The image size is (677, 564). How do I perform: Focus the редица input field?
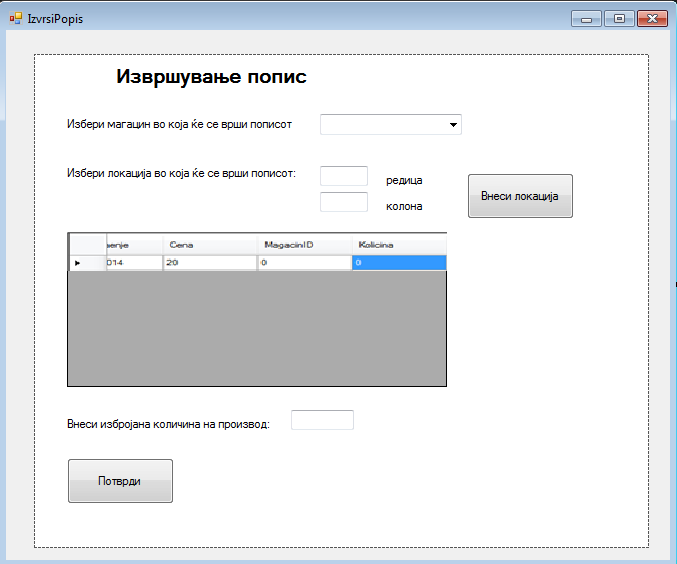point(344,176)
